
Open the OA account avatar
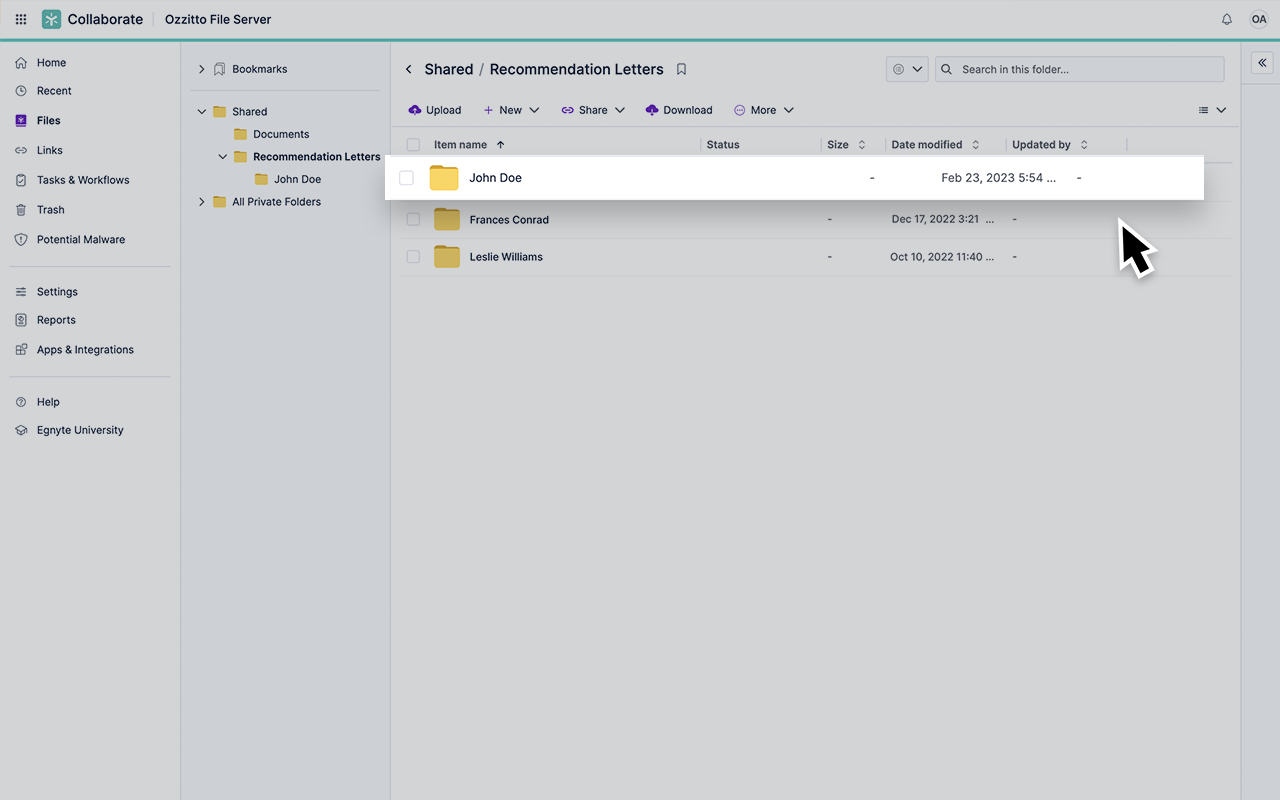coord(1259,19)
